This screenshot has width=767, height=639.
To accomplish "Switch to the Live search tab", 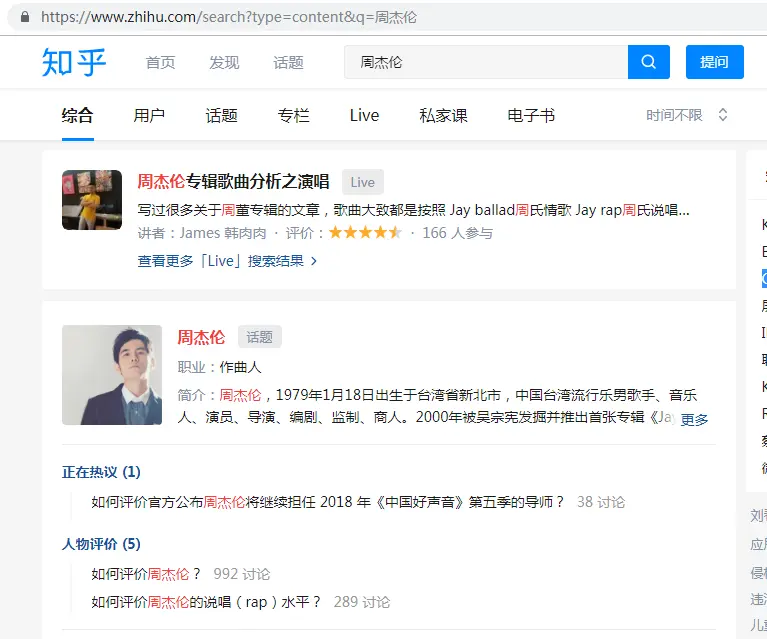I will click(x=364, y=115).
